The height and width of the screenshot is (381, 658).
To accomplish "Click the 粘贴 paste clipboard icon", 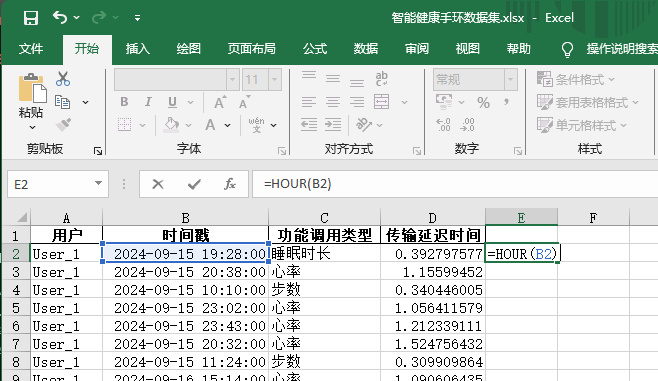I will pos(32,88).
